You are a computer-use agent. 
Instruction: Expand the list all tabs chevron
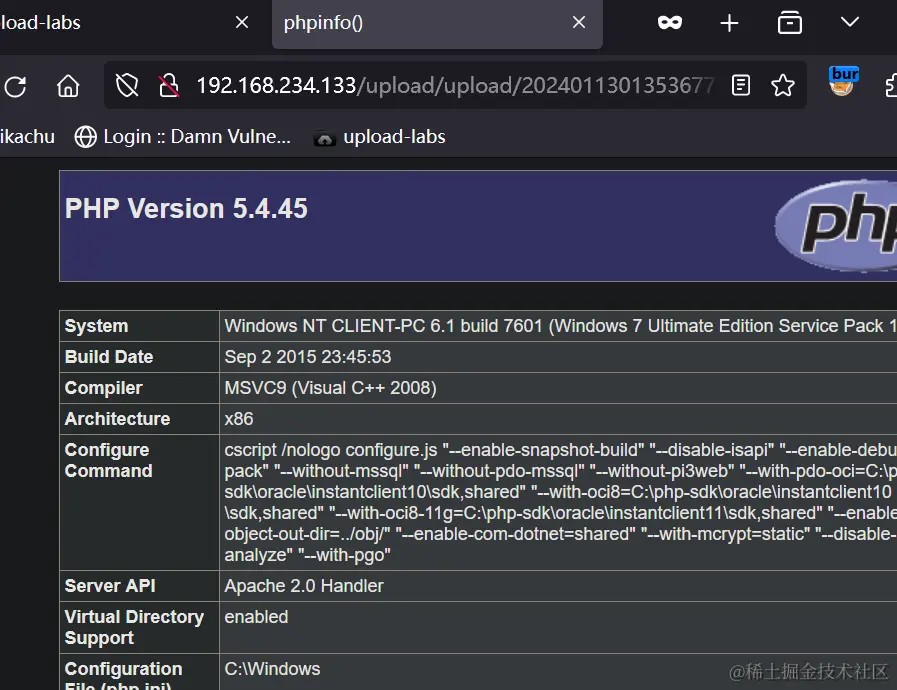[x=850, y=22]
